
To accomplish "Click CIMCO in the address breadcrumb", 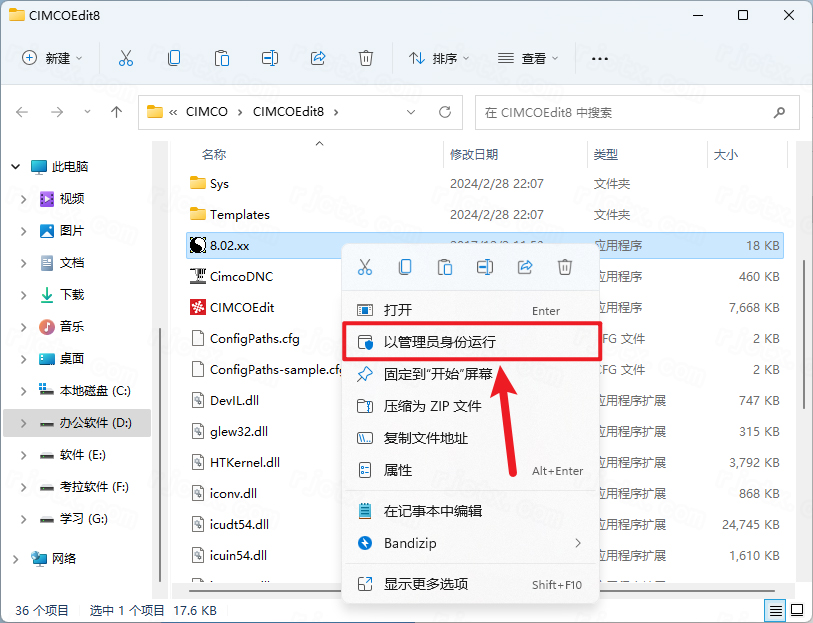I will [206, 112].
